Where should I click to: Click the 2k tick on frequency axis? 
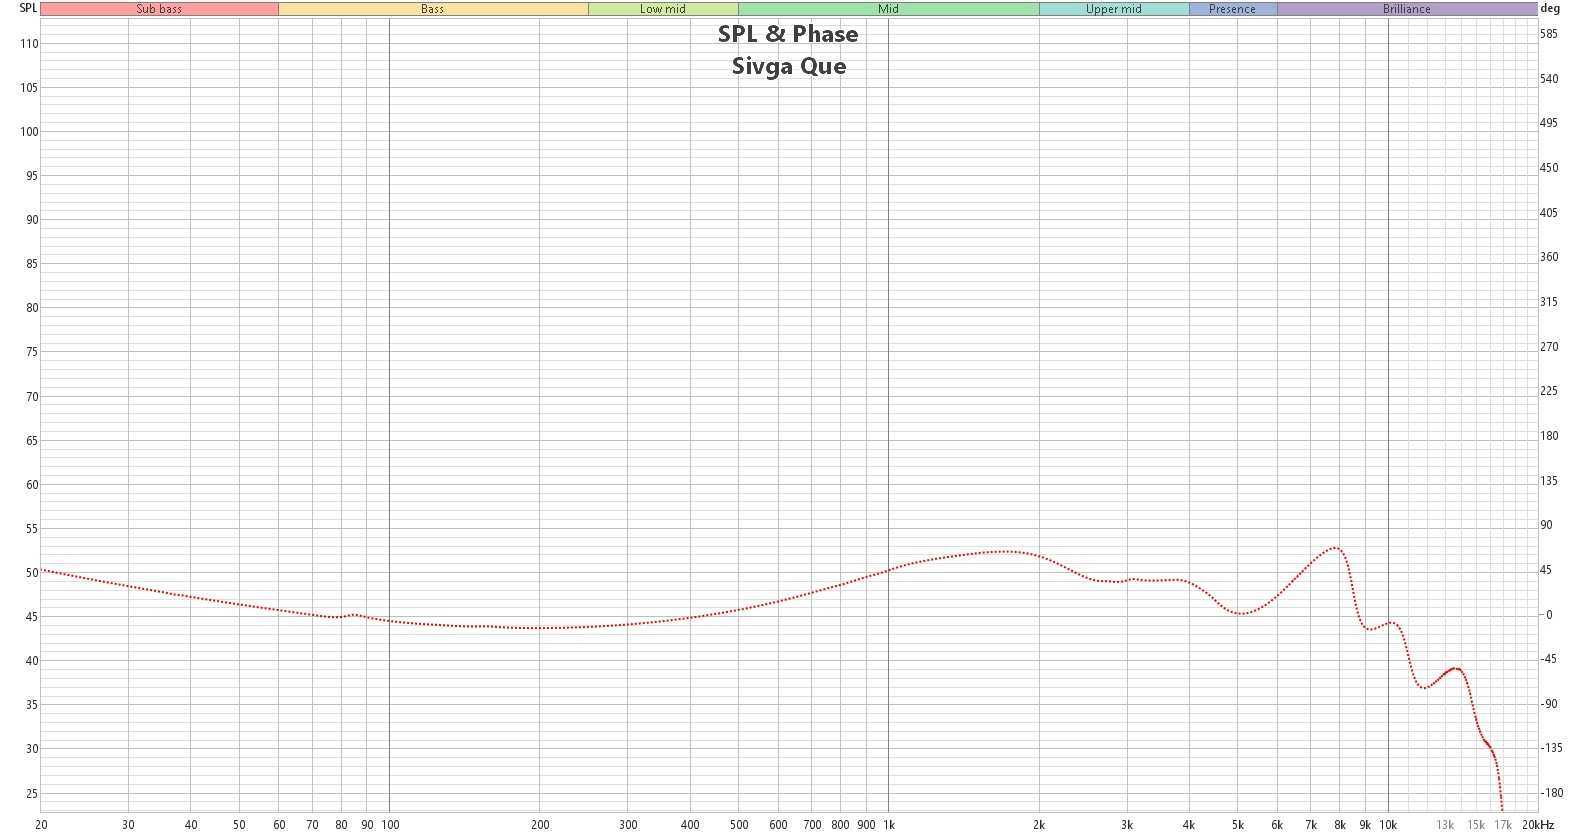tap(1039, 825)
